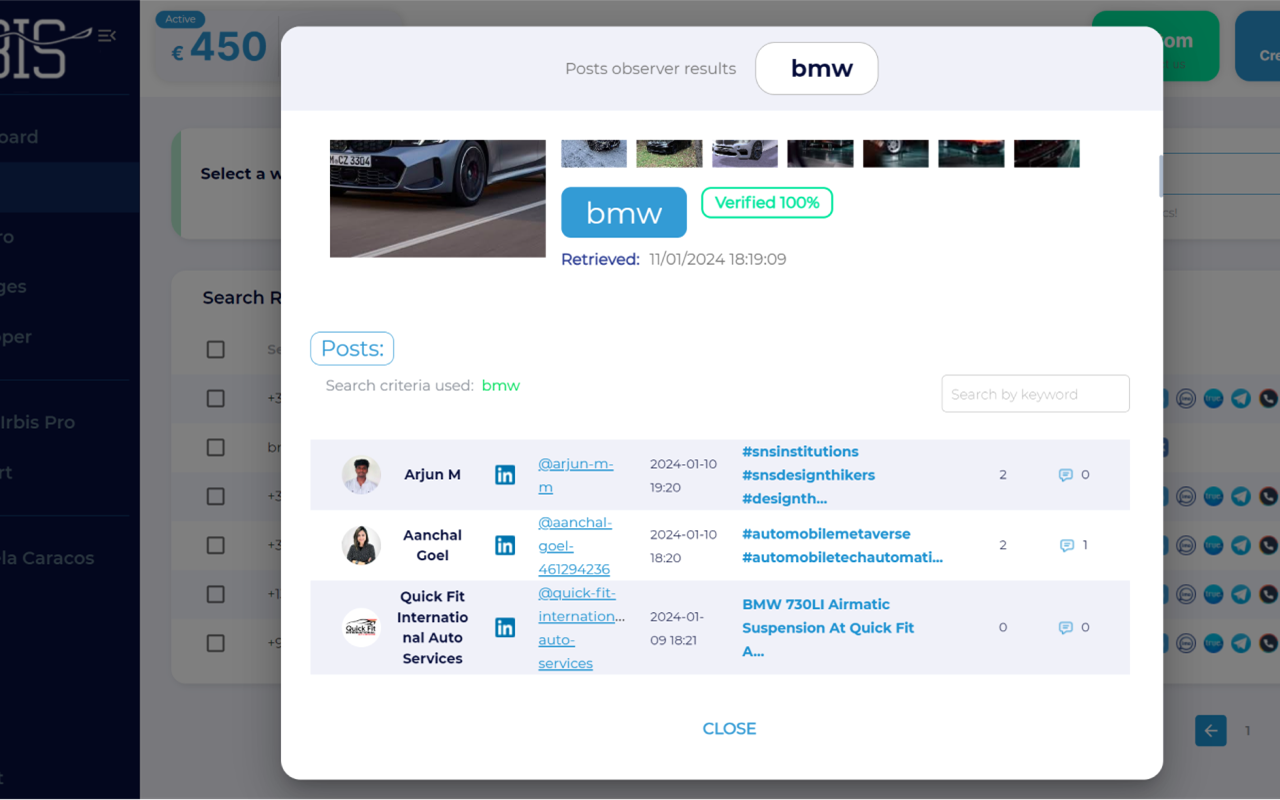Click the previous page arrow in pagination
Image resolution: width=1280 pixels, height=800 pixels.
click(x=1210, y=730)
